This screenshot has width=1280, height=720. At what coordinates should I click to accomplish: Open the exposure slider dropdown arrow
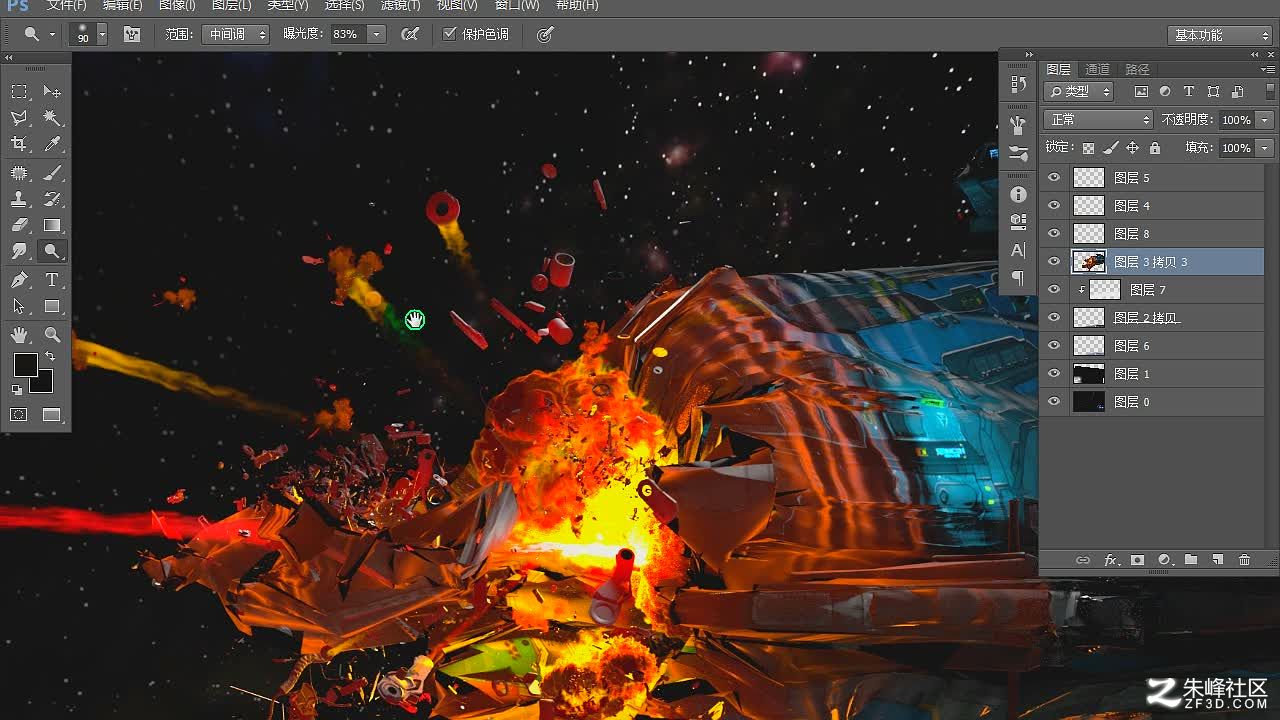[x=376, y=34]
